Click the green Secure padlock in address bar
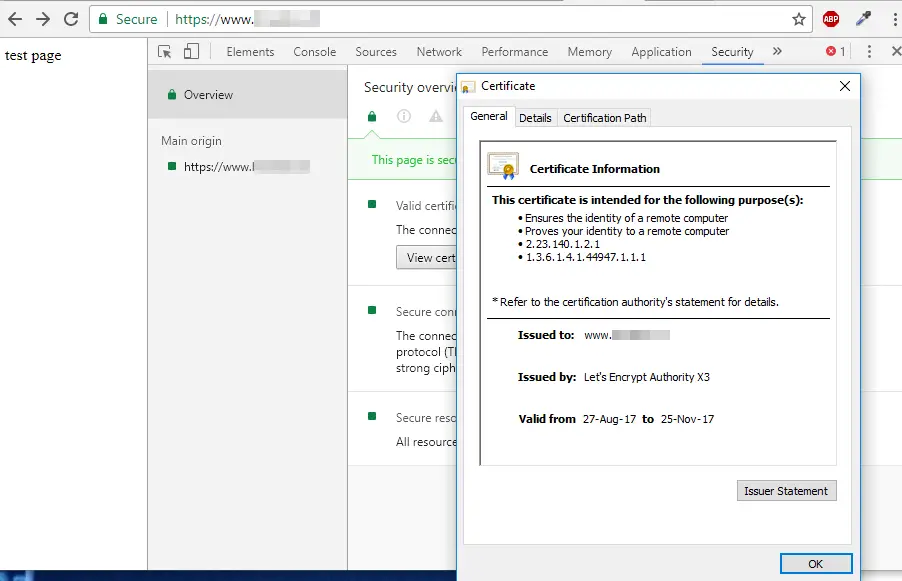The height and width of the screenshot is (581, 902). tap(103, 19)
